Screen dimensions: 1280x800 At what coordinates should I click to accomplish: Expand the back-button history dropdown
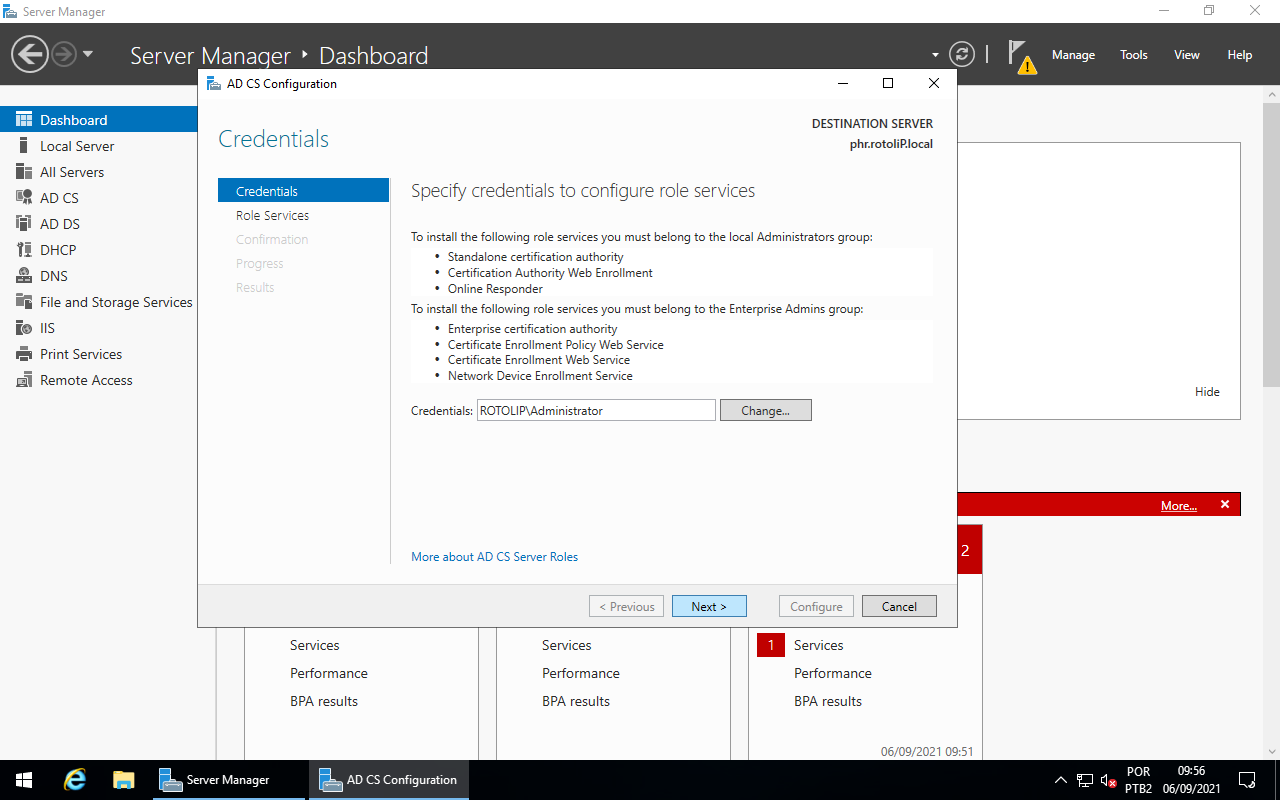point(88,56)
